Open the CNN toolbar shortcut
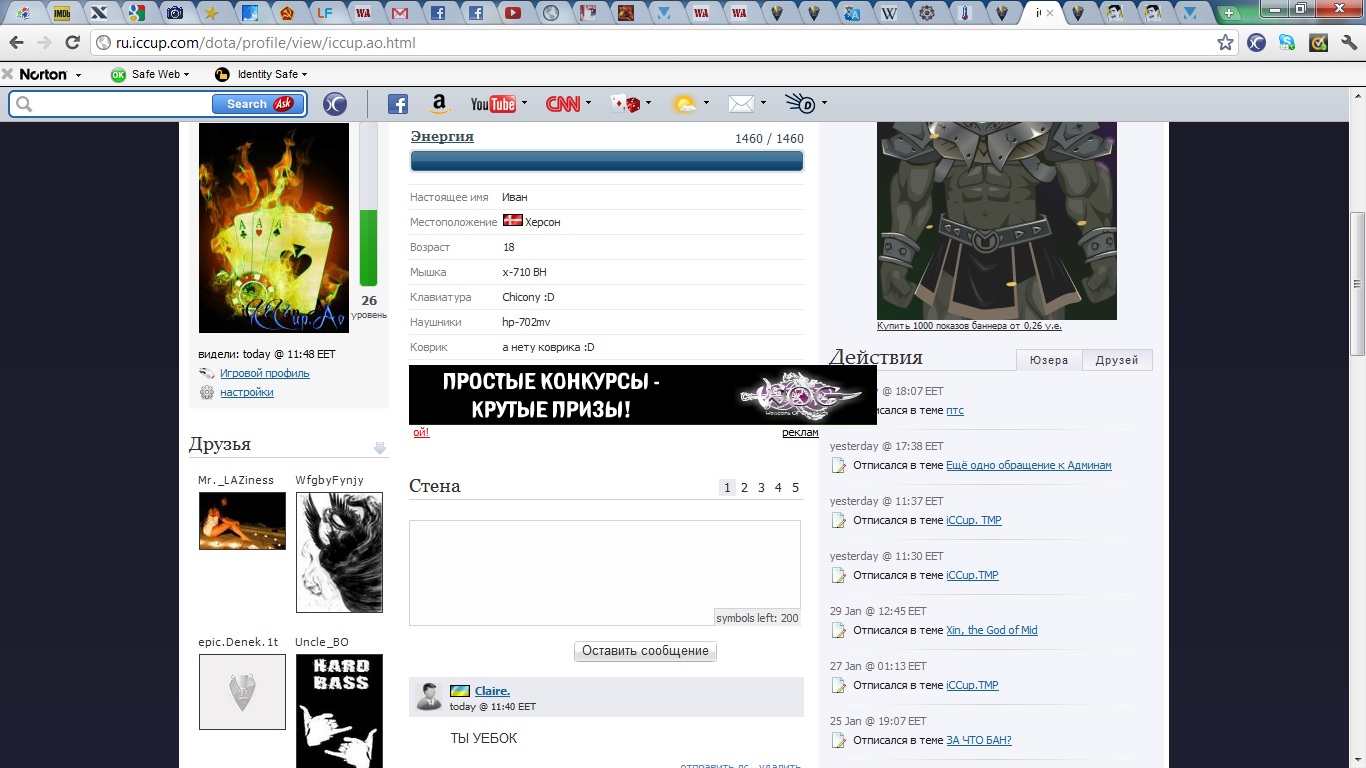The width and height of the screenshot is (1366, 768). coord(563,104)
